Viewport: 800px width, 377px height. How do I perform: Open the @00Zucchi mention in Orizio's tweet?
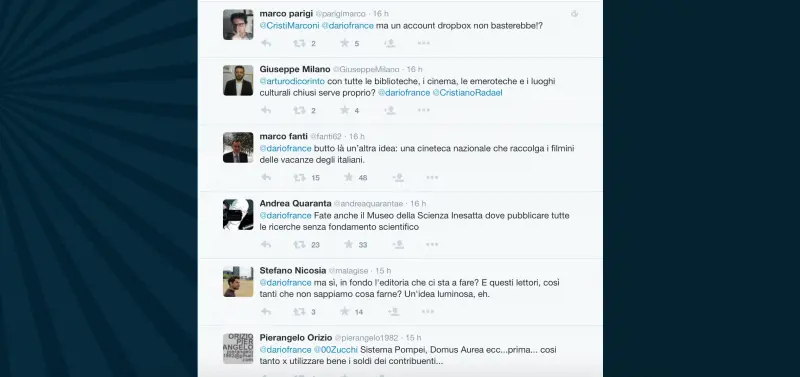click(335, 350)
